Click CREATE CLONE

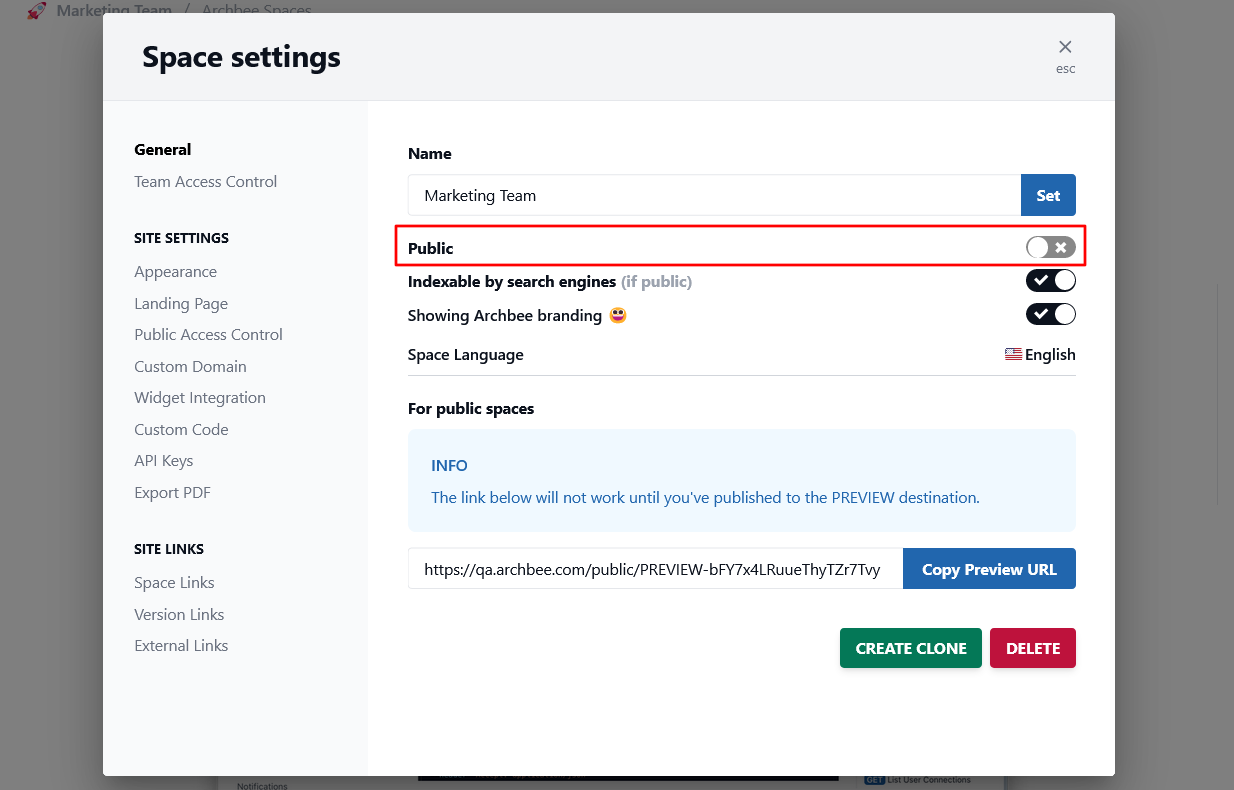pyautogui.click(x=910, y=647)
